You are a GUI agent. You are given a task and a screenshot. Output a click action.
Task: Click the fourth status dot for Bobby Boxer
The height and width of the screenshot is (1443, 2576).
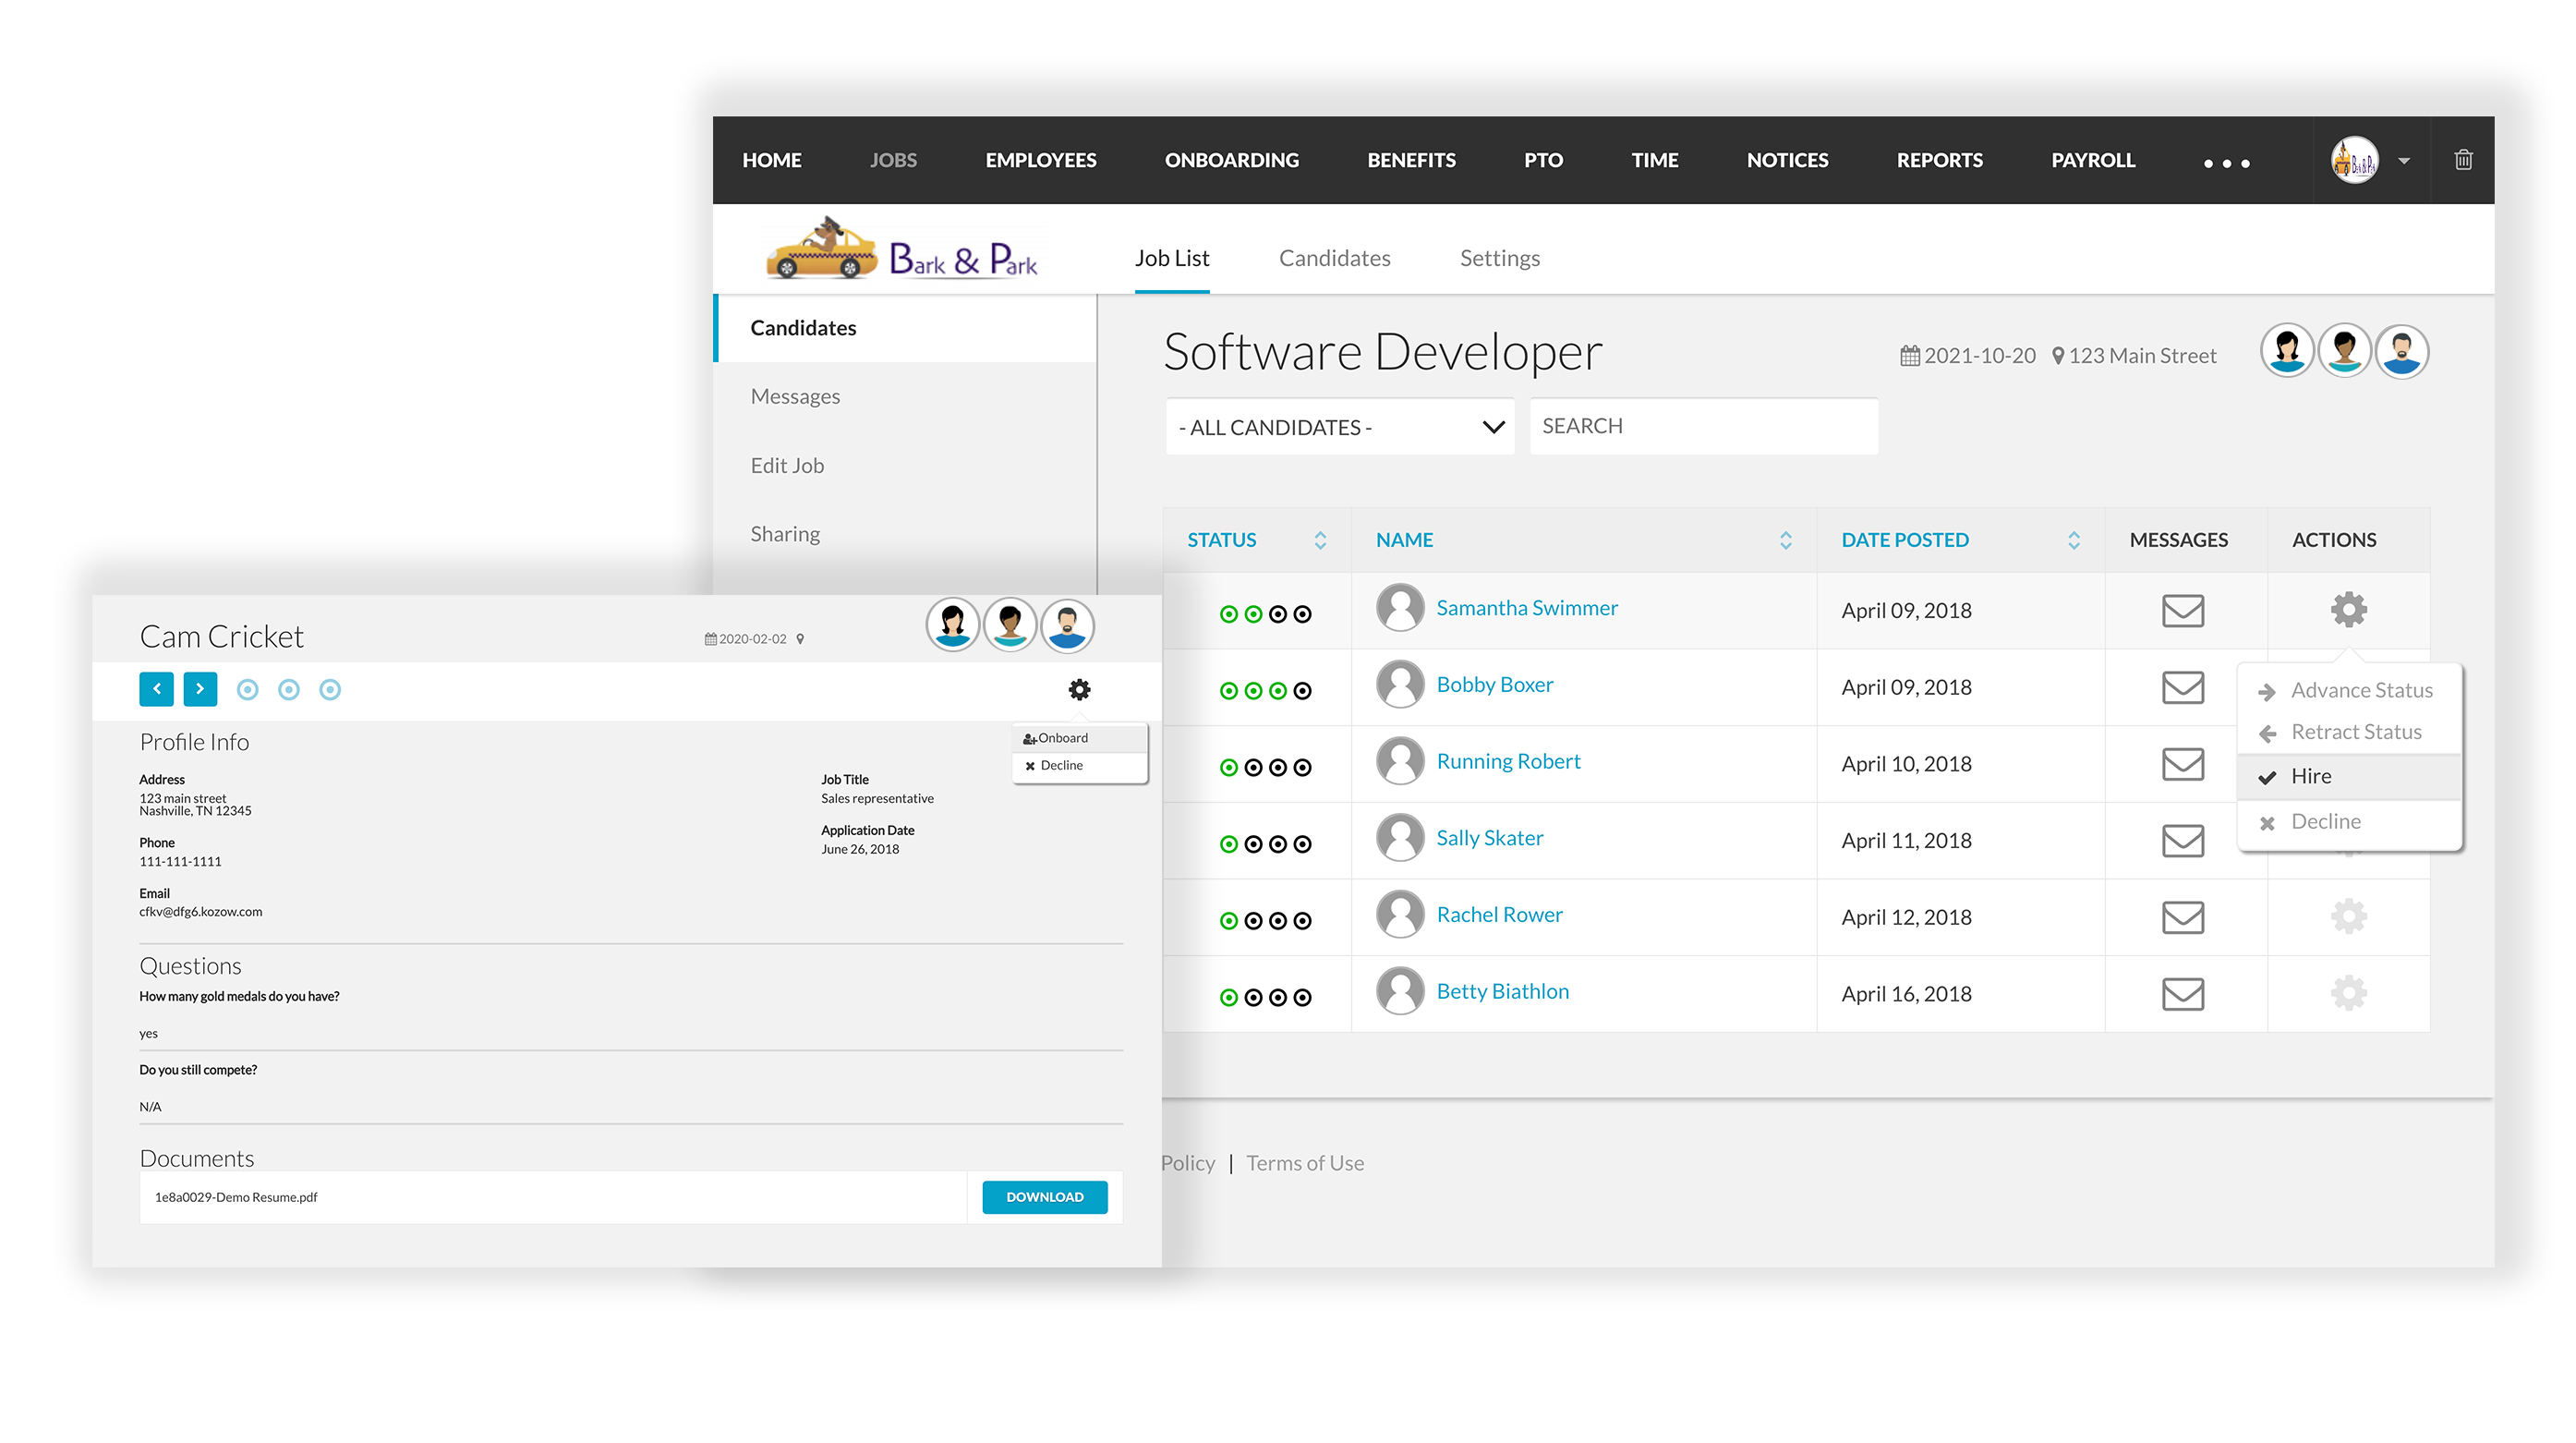[x=1302, y=691]
